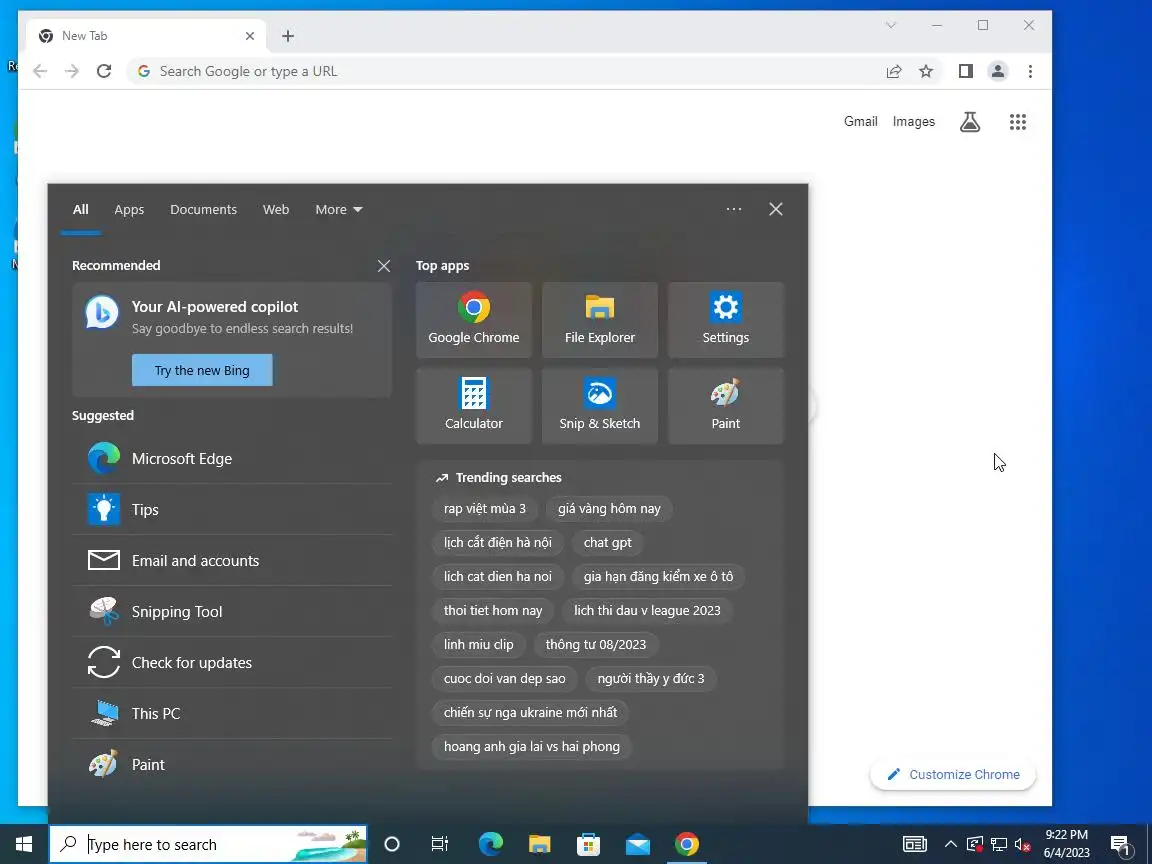The width and height of the screenshot is (1152, 864).
Task: Open Chrome tab search chevron
Action: pos(891,26)
